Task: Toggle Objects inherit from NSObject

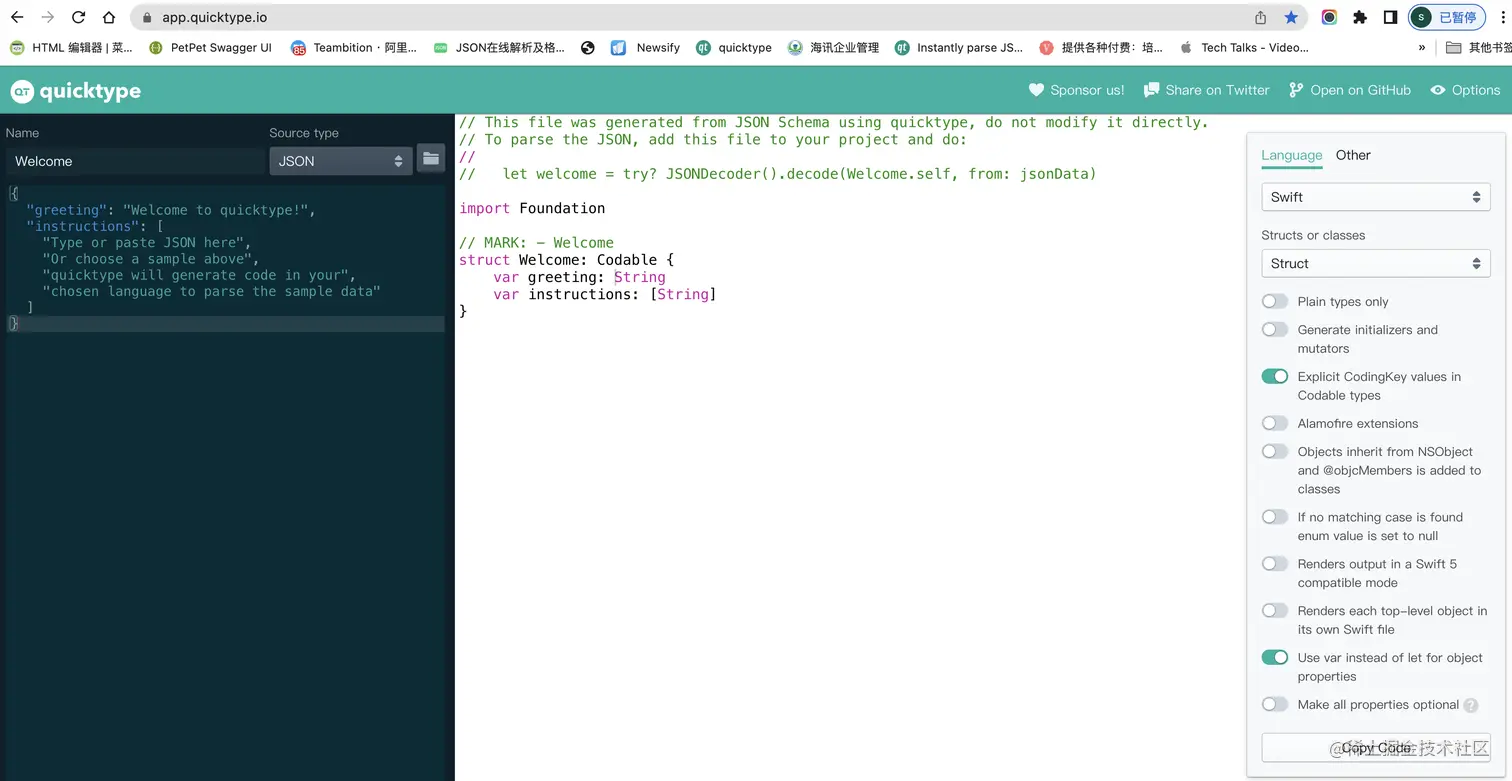Action: coord(1275,451)
